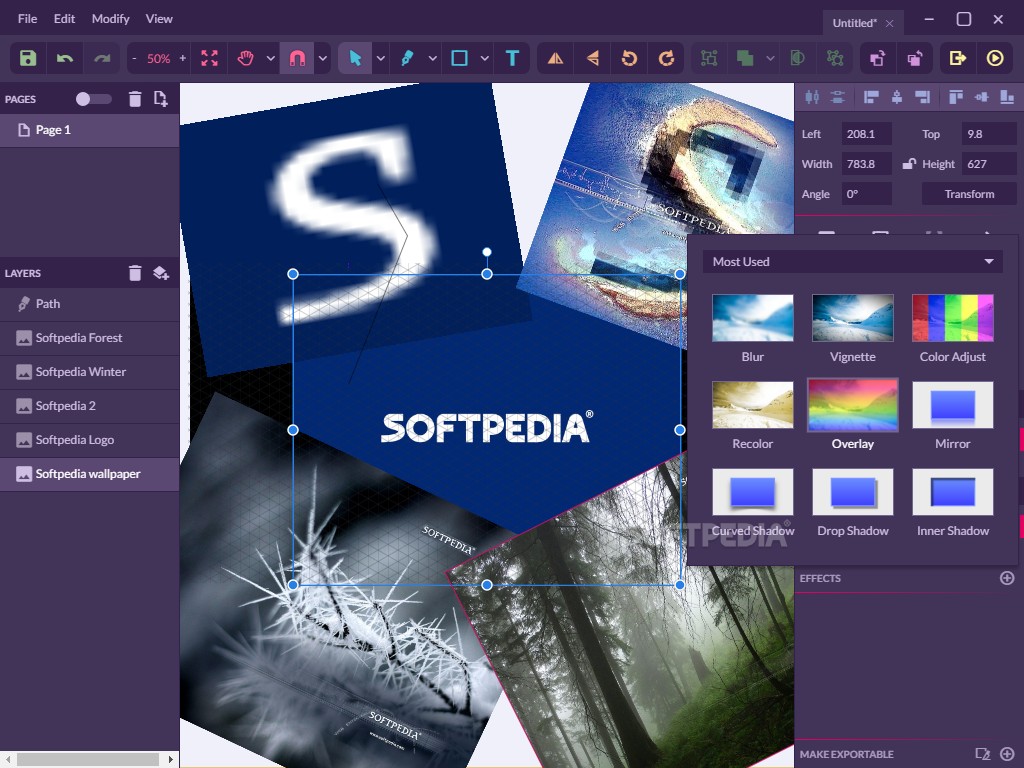
Task: Select Page 1 in Pages panel
Action: (89, 130)
